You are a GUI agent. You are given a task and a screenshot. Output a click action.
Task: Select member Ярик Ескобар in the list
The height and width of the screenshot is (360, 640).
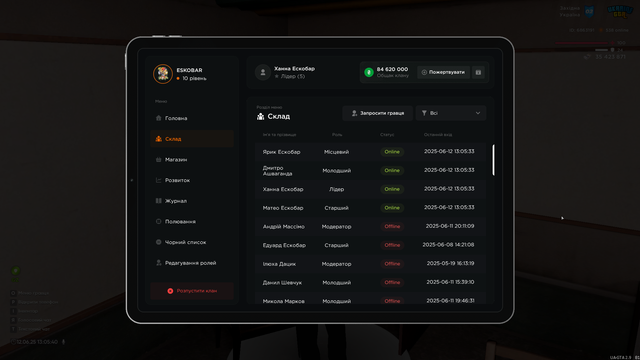[x=281, y=152]
